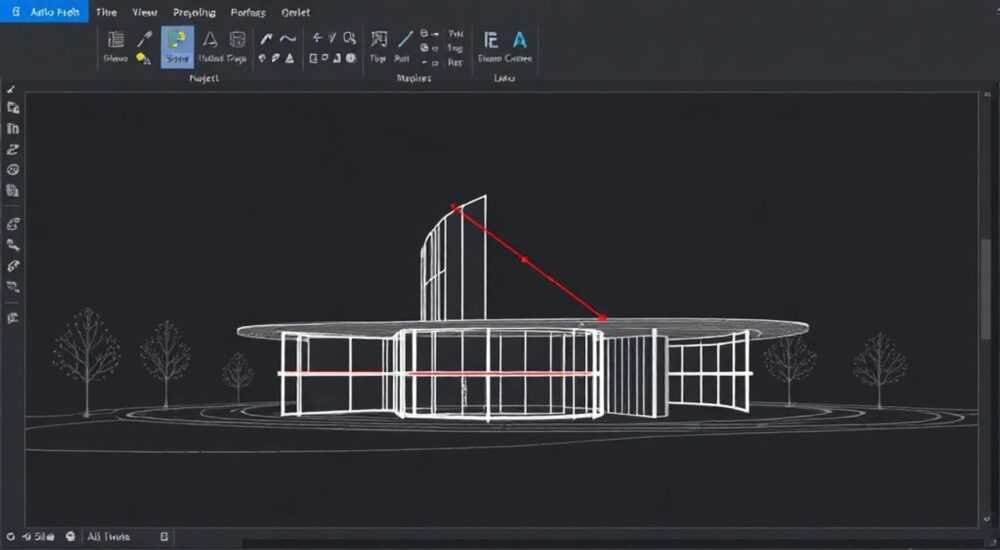Toggle the circle icon at status bar left

click(10, 537)
